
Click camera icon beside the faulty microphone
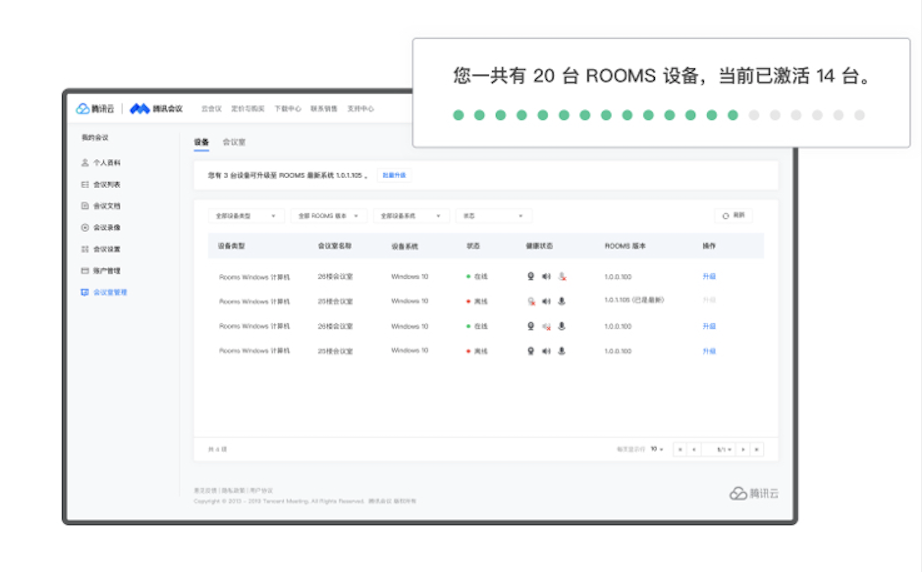[x=530, y=276]
